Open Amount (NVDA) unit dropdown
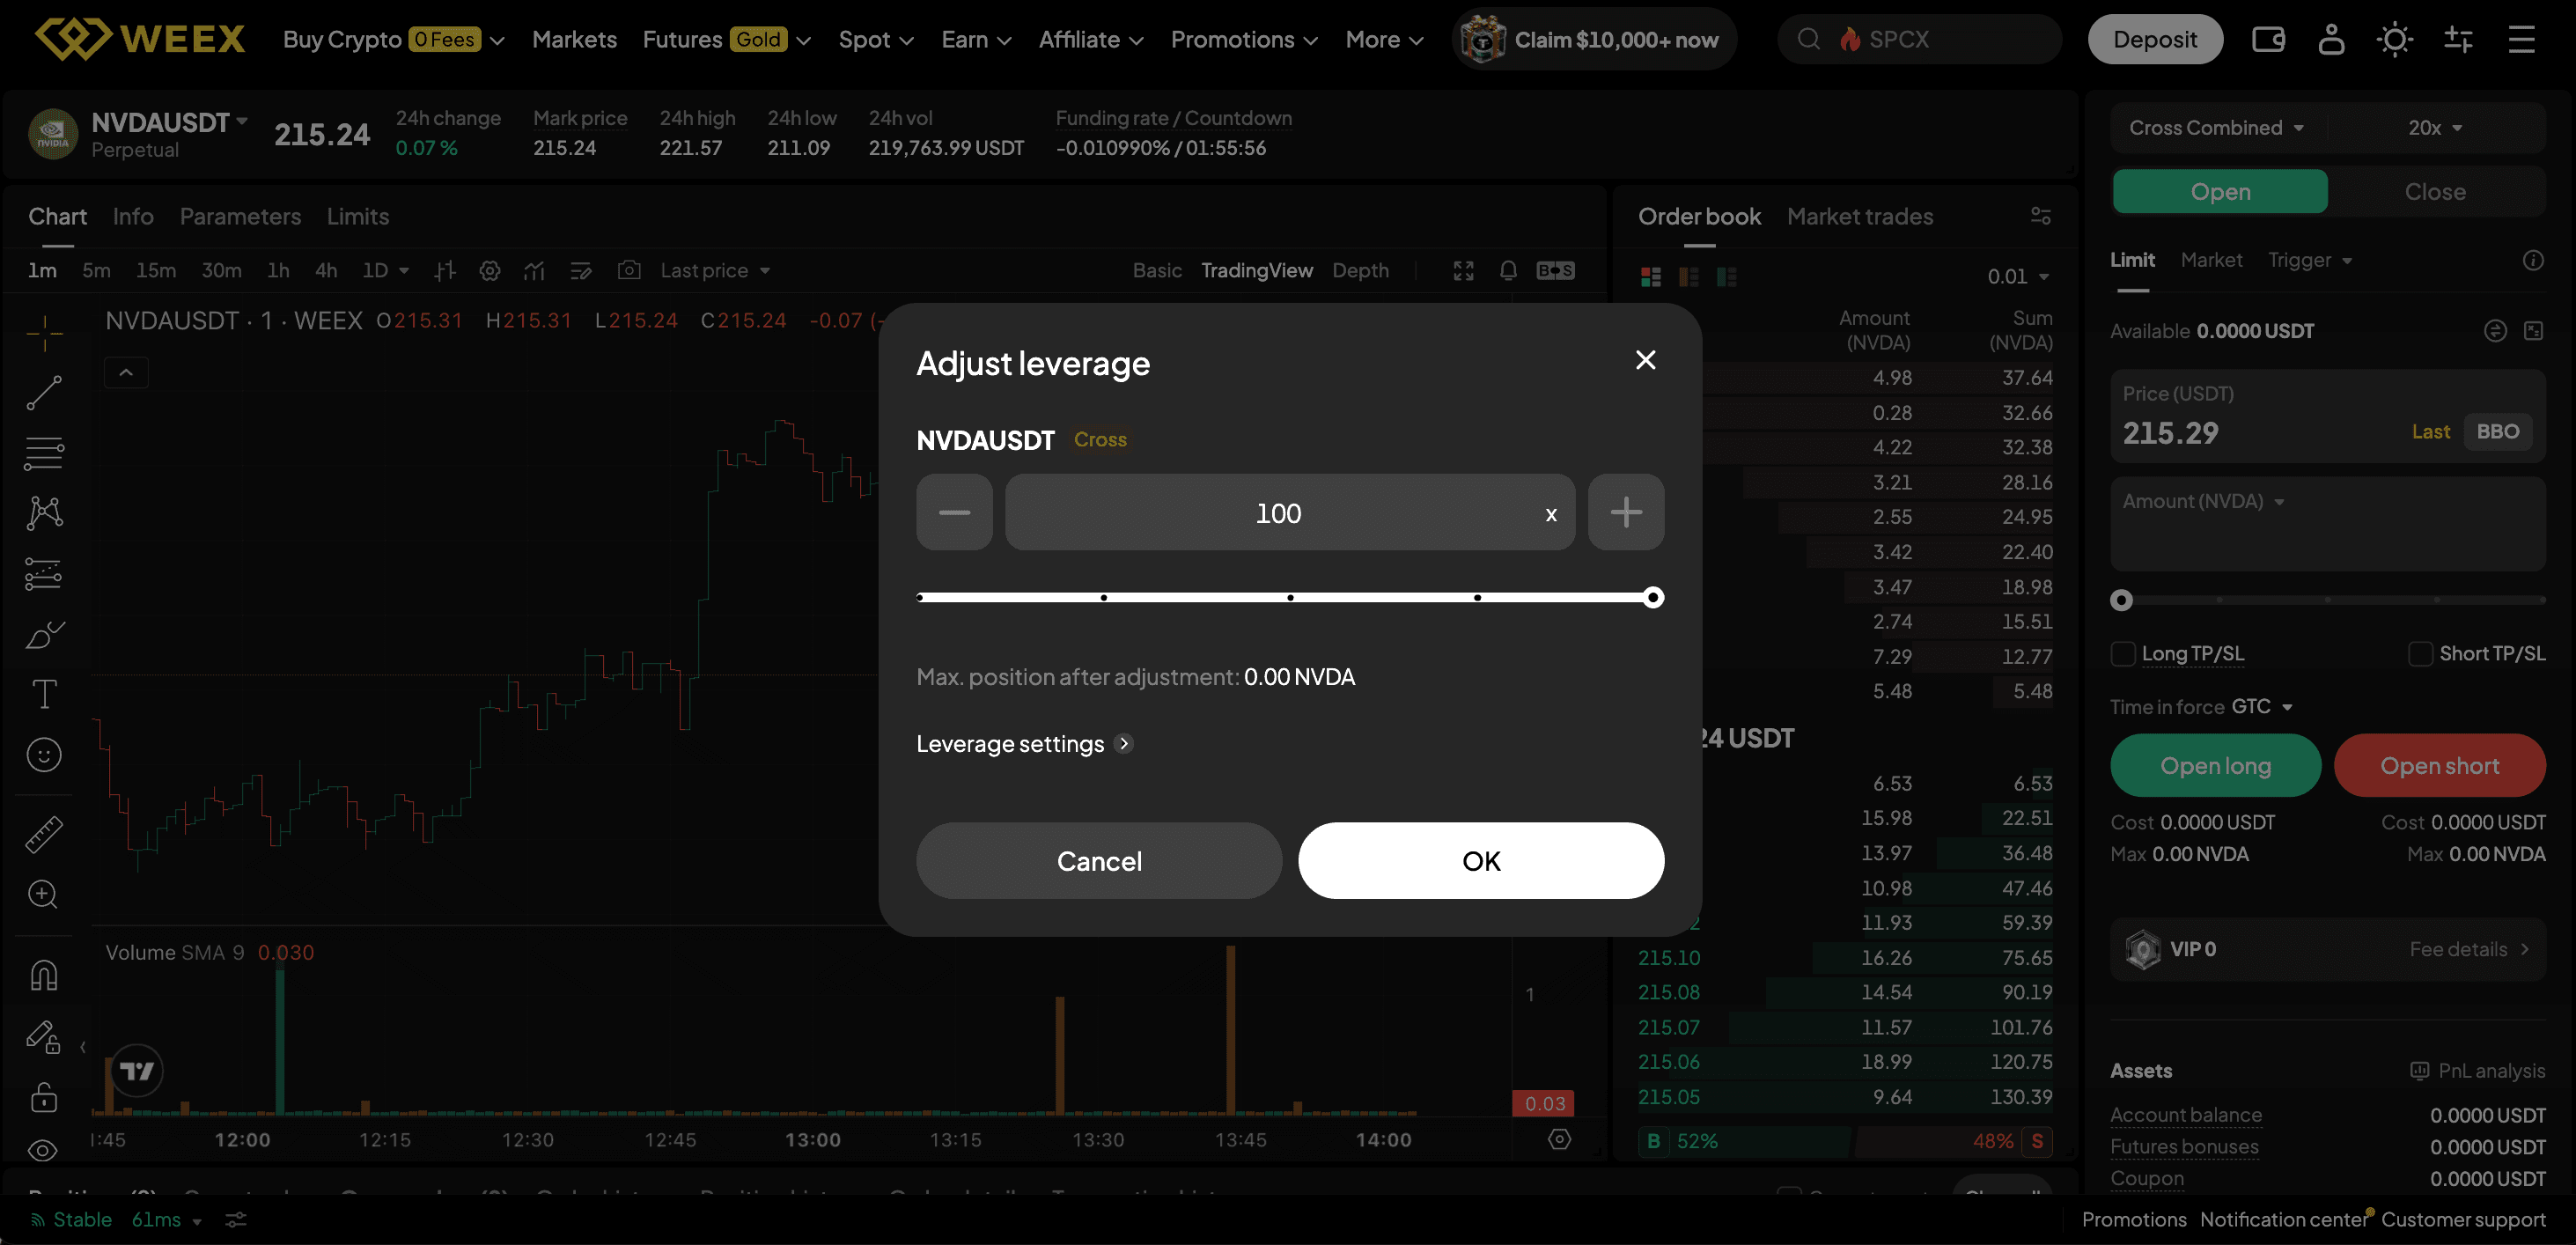The height and width of the screenshot is (1245, 2576). click(2204, 501)
